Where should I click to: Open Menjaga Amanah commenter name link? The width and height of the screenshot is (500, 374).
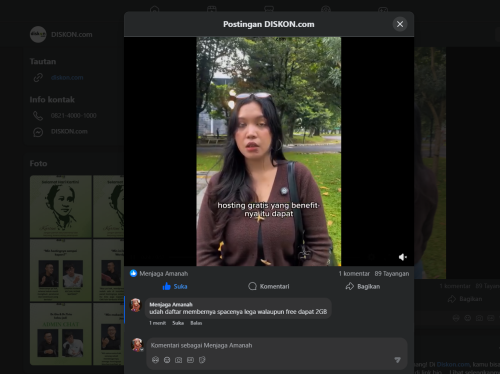pyautogui.click(x=171, y=304)
